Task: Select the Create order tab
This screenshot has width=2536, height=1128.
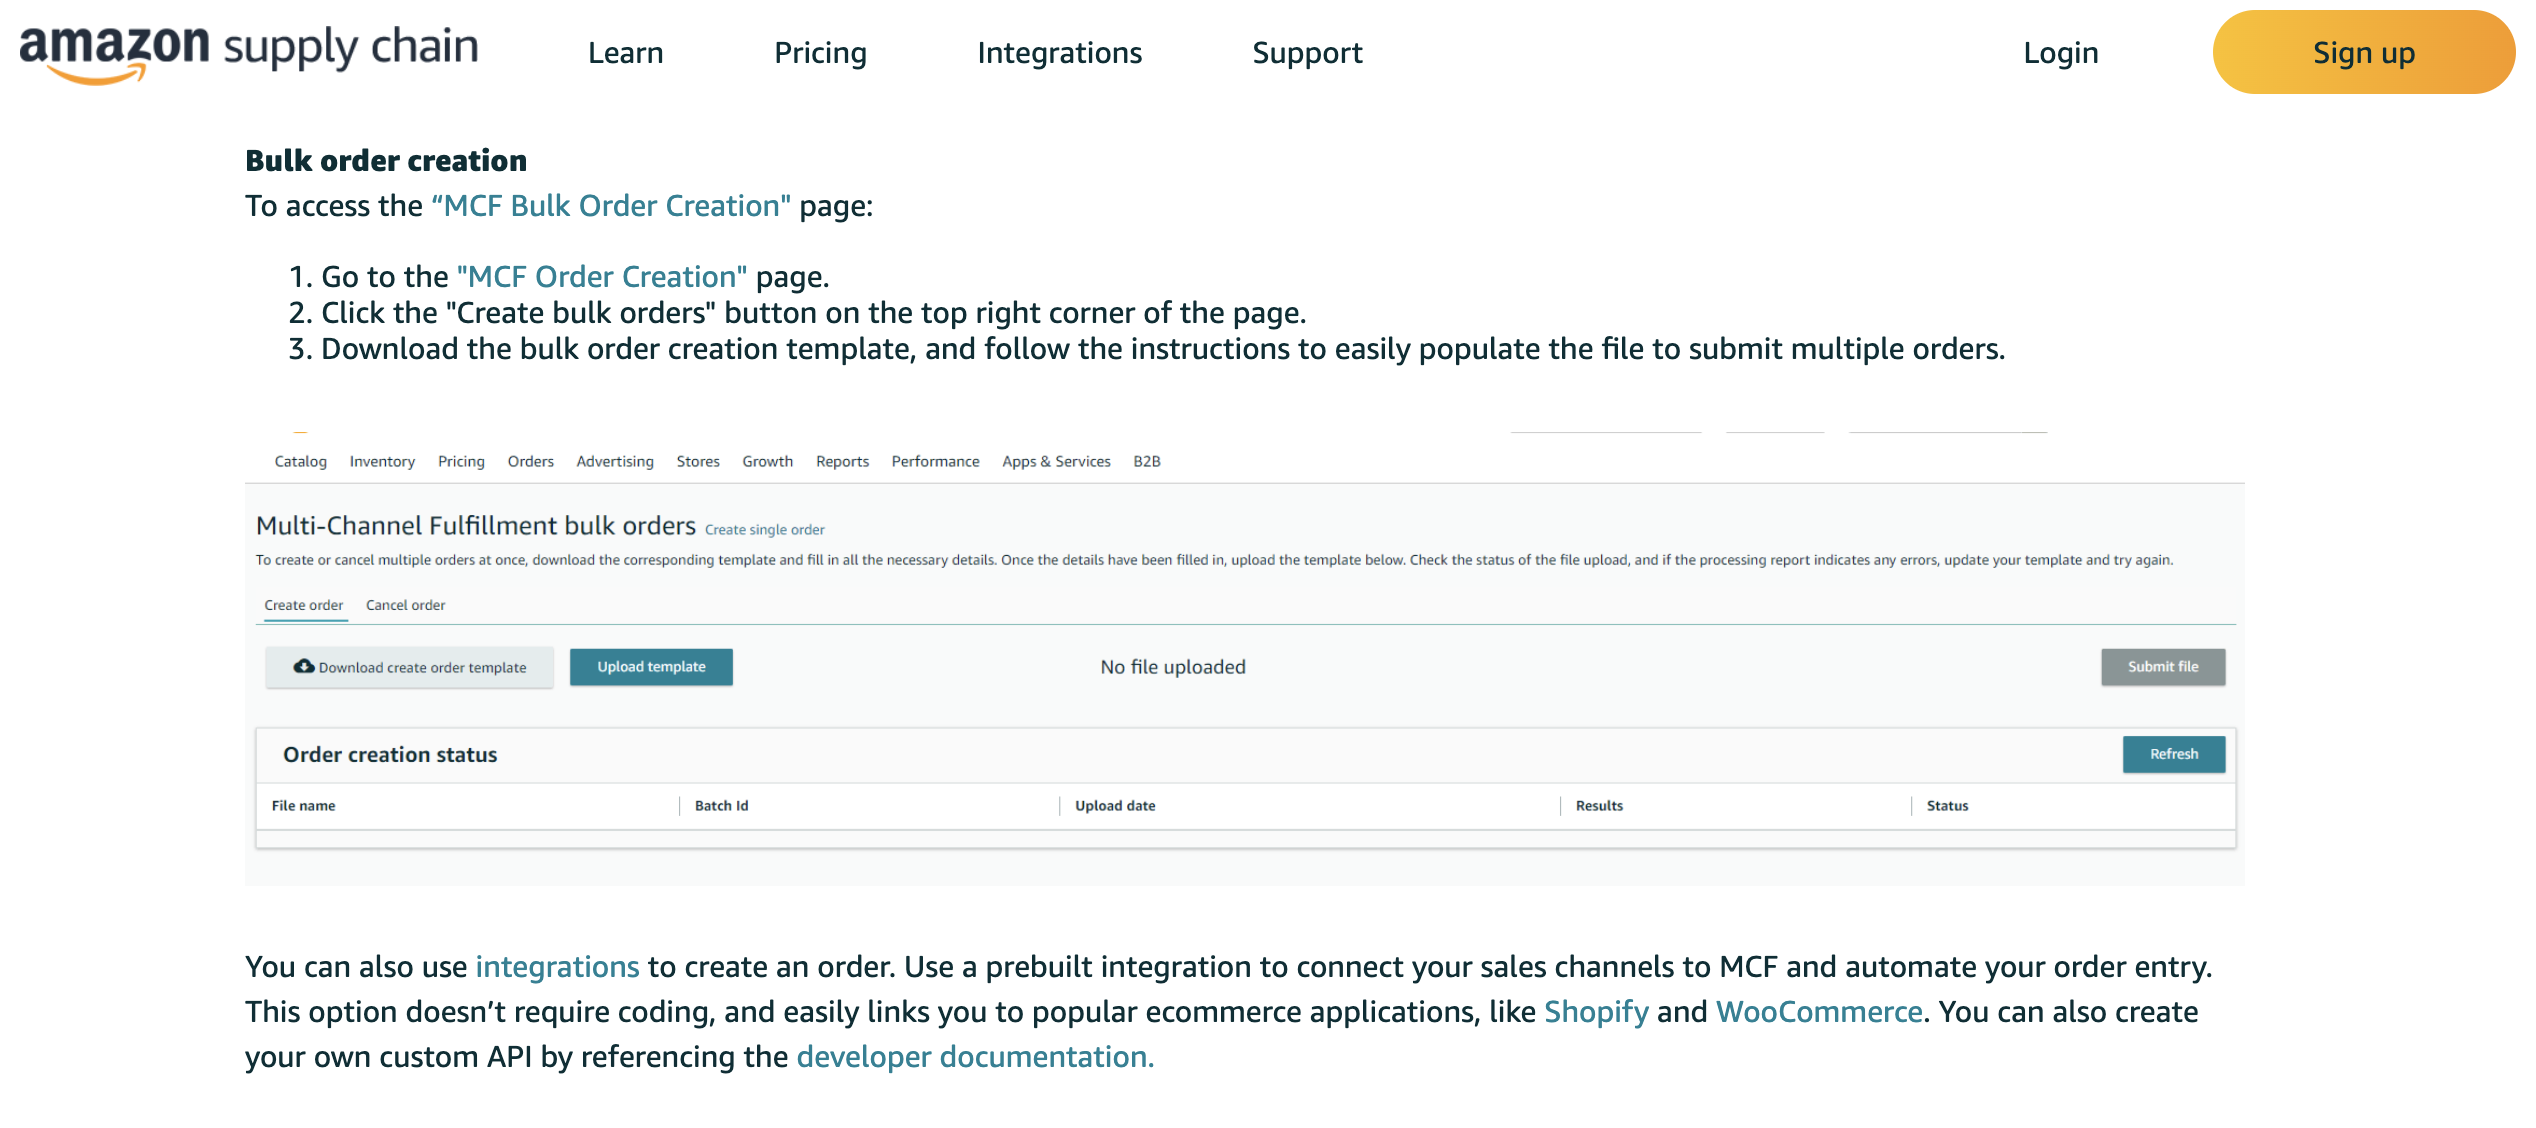Action: [x=303, y=605]
